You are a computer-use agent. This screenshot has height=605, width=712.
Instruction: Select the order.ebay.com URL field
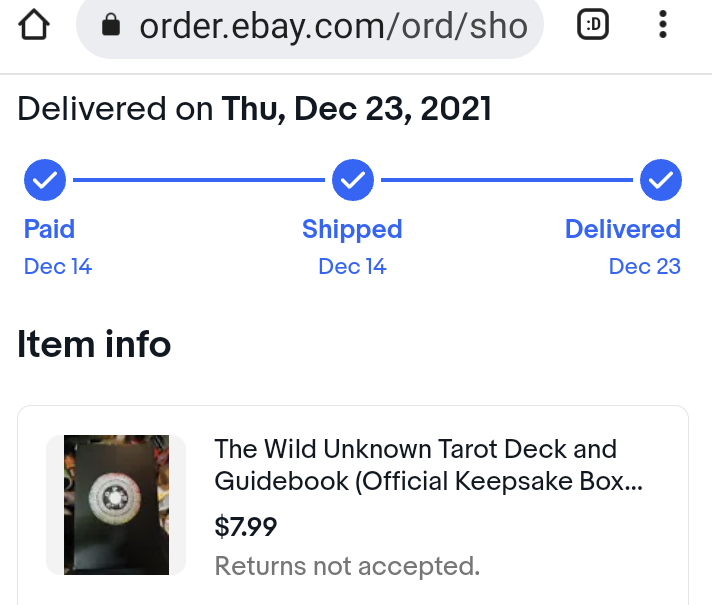[332, 27]
